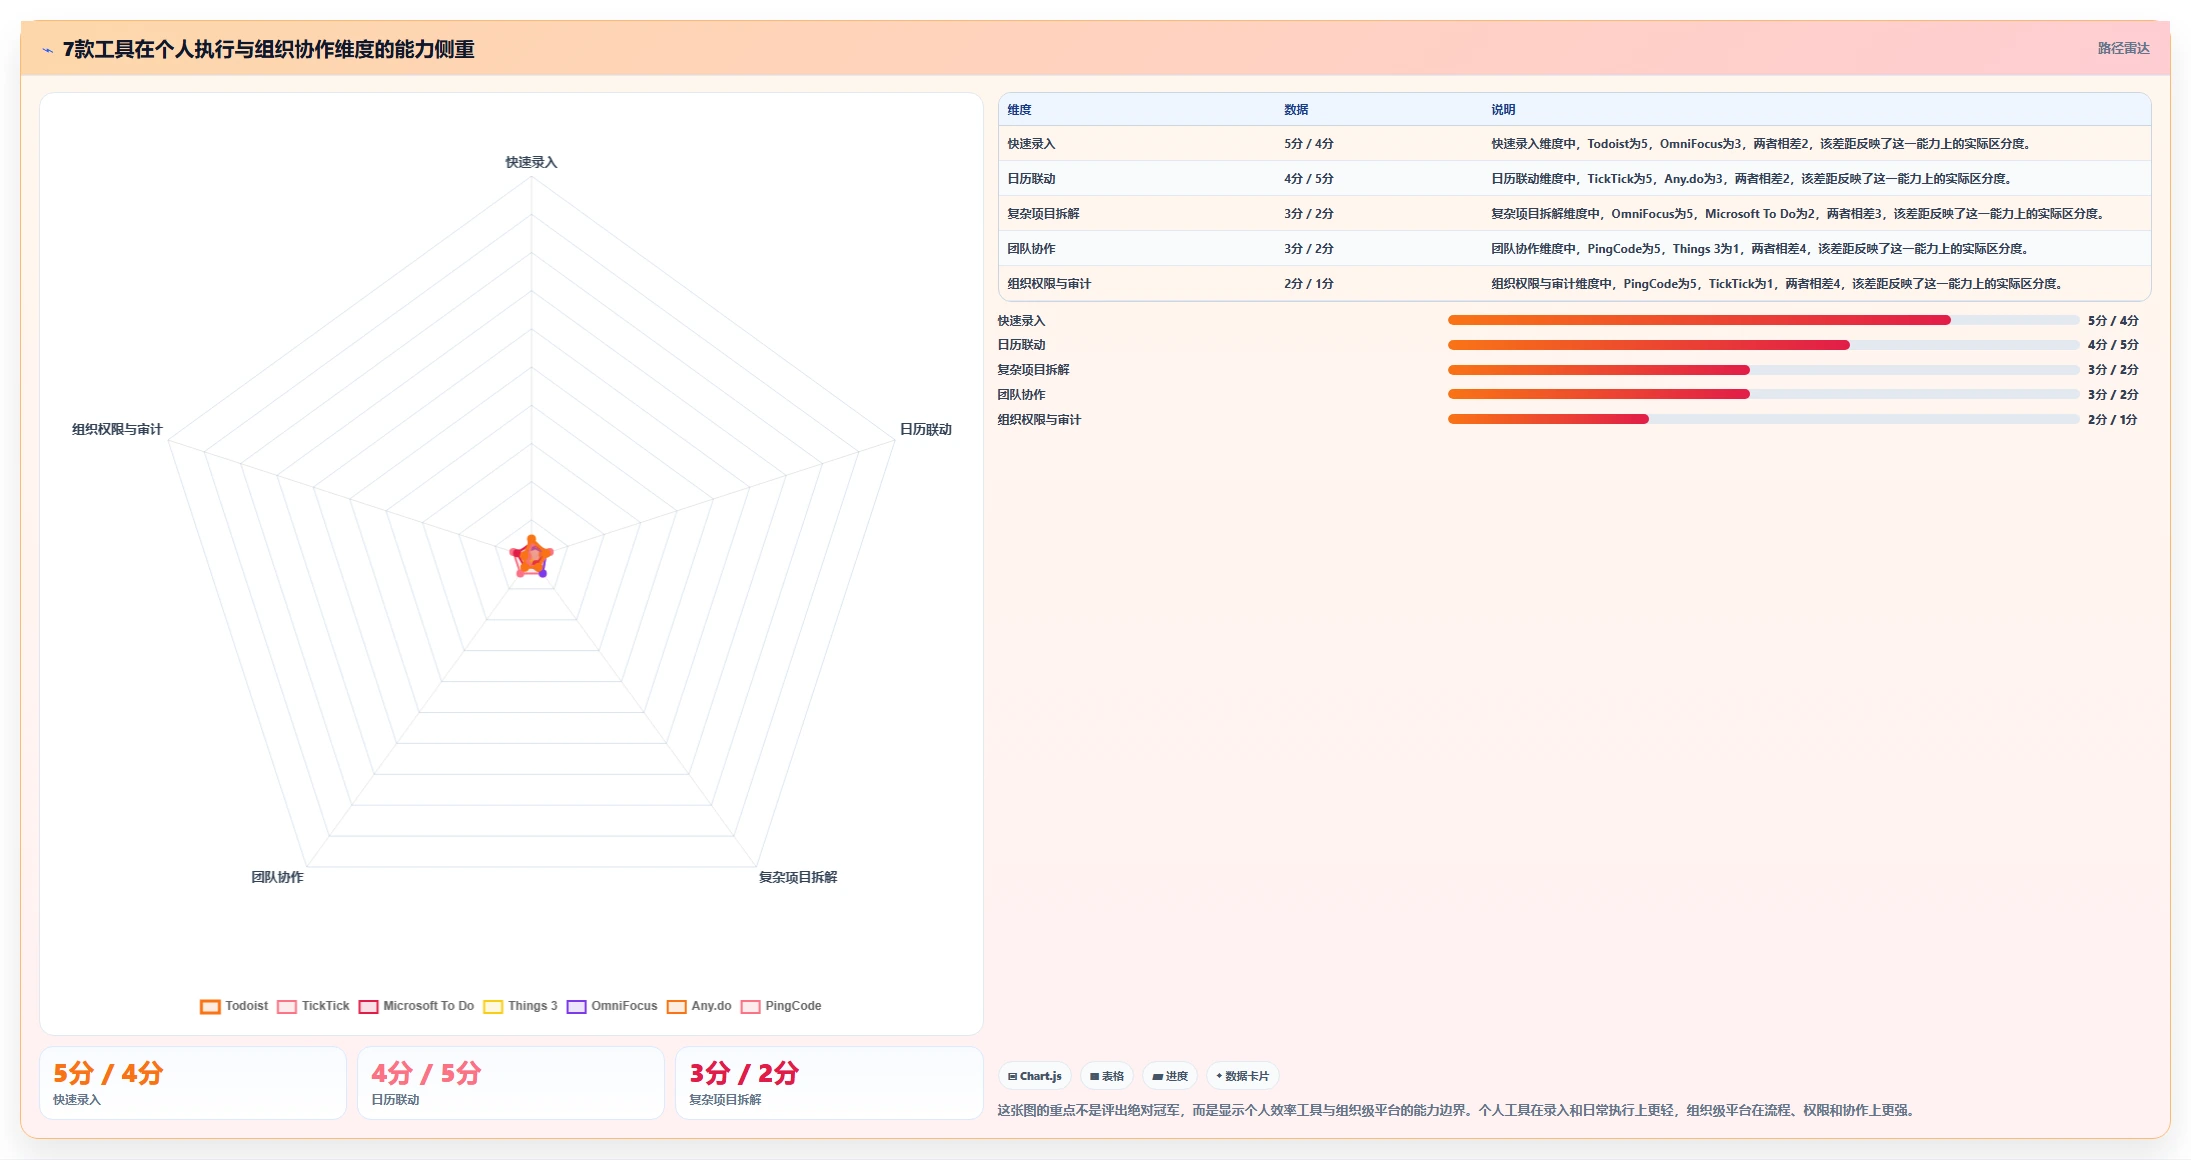Toggle the Todoist legend entry

pyautogui.click(x=234, y=1006)
